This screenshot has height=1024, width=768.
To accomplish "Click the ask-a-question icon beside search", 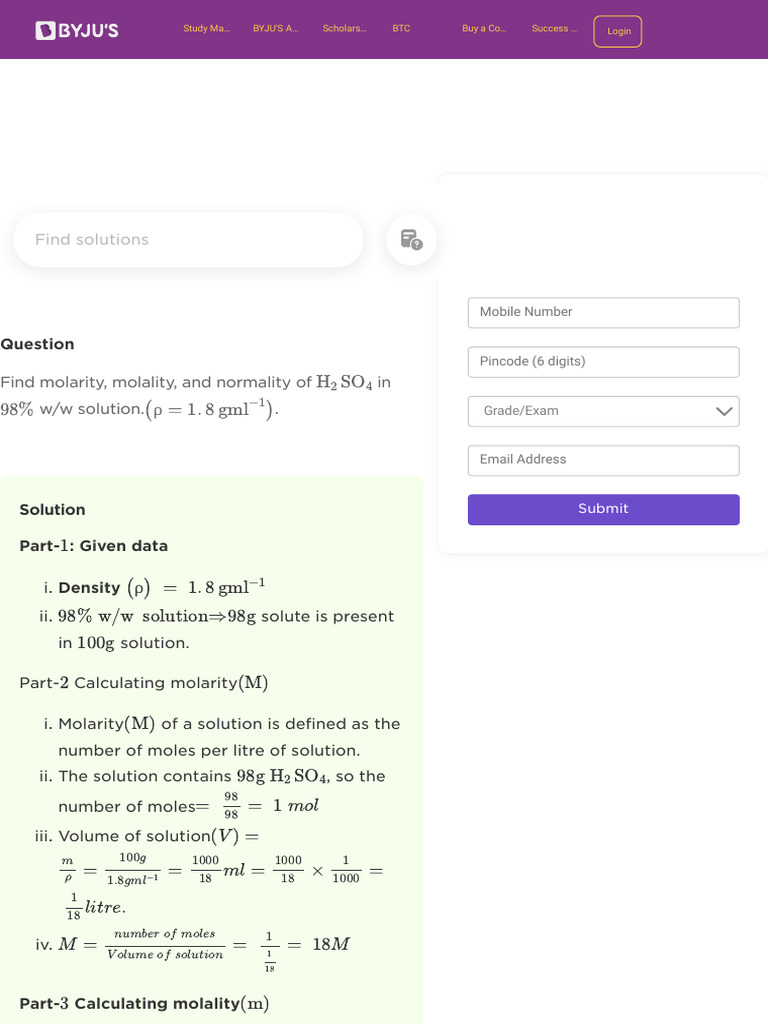I will (411, 240).
